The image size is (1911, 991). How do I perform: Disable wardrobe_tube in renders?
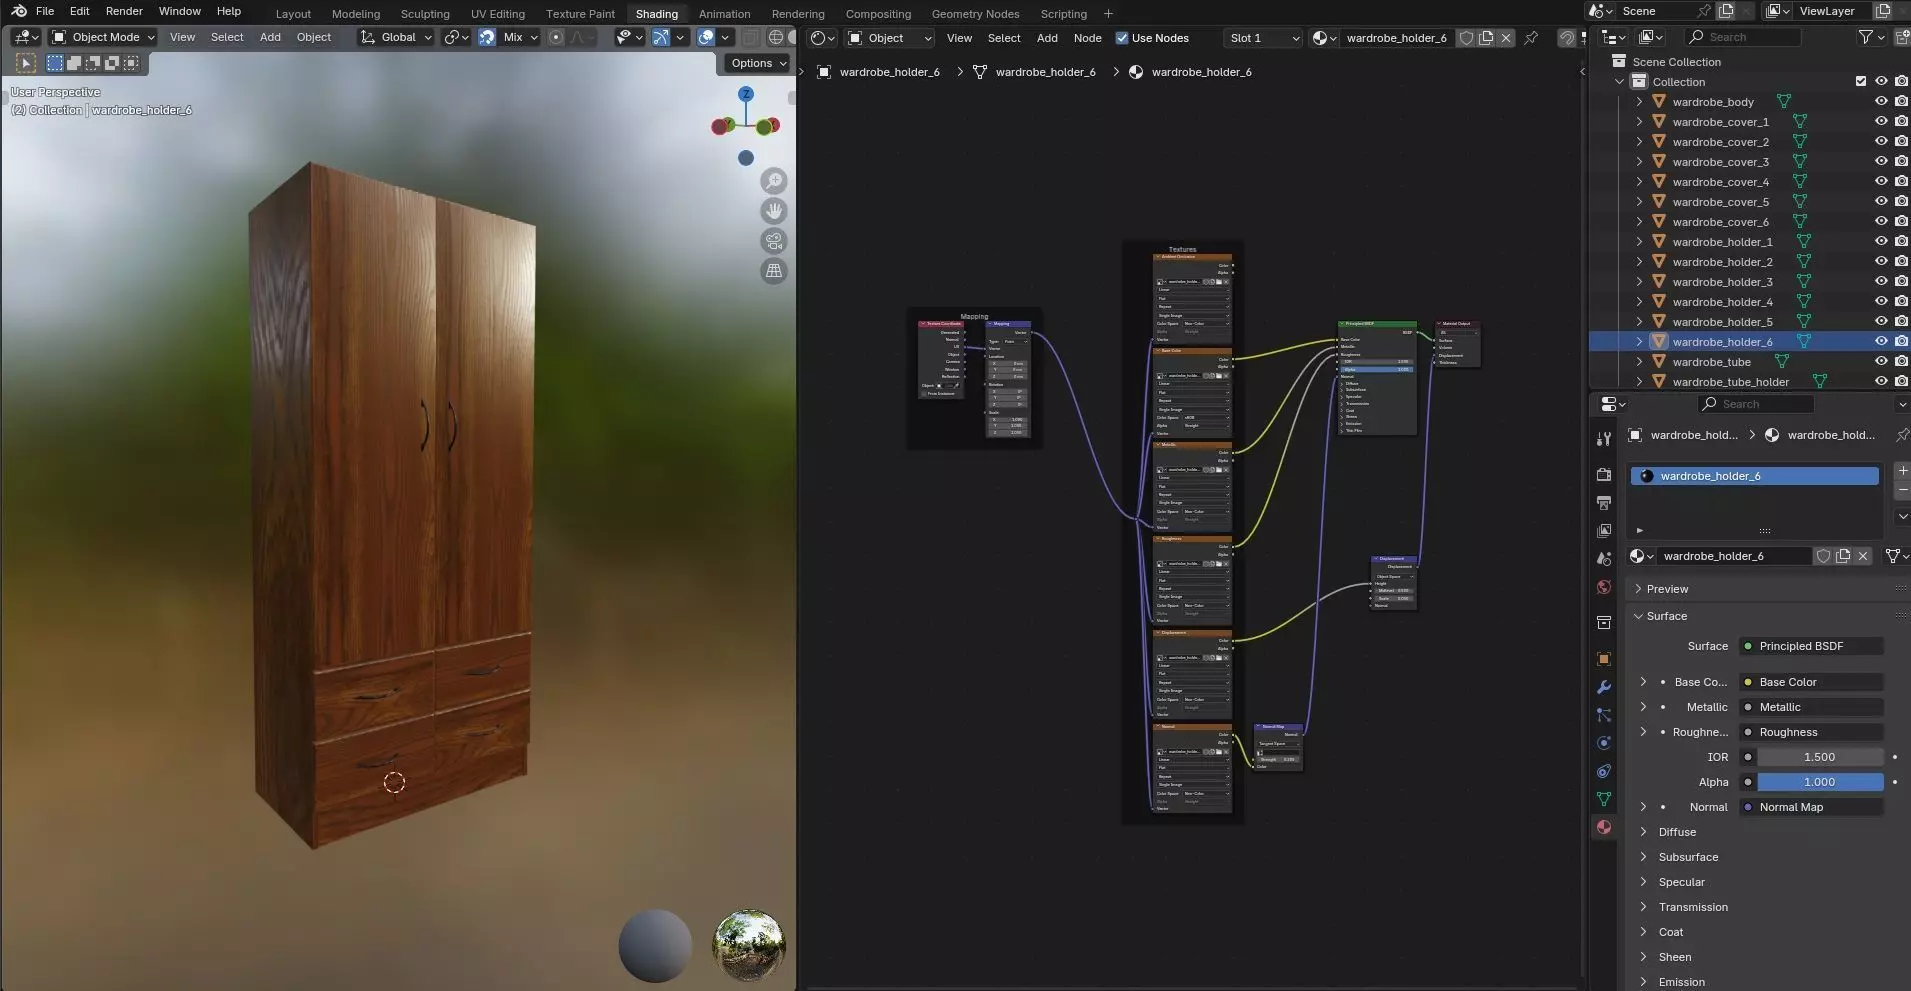point(1901,362)
